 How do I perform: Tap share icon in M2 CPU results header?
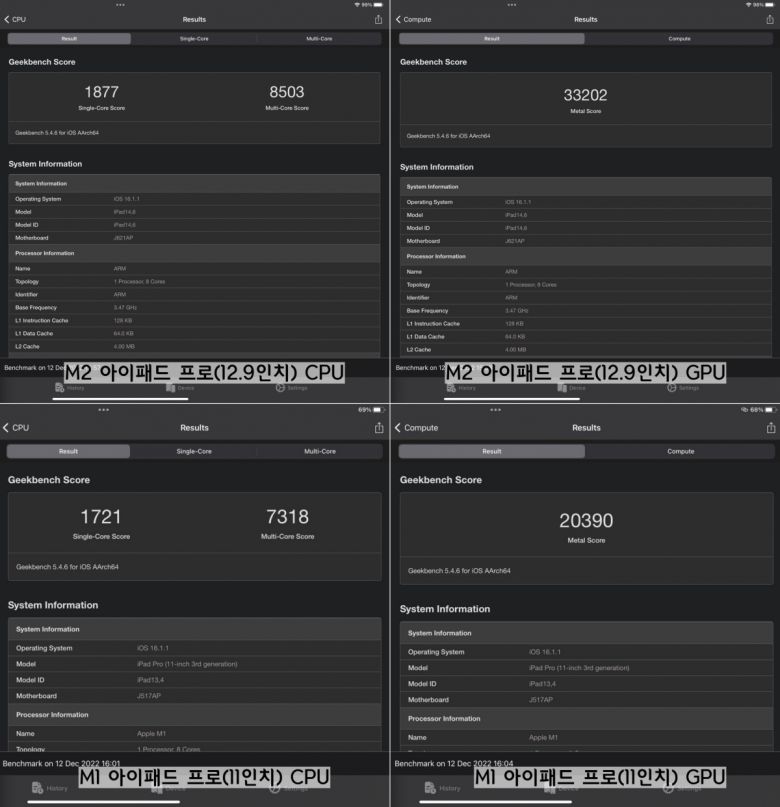[378, 19]
